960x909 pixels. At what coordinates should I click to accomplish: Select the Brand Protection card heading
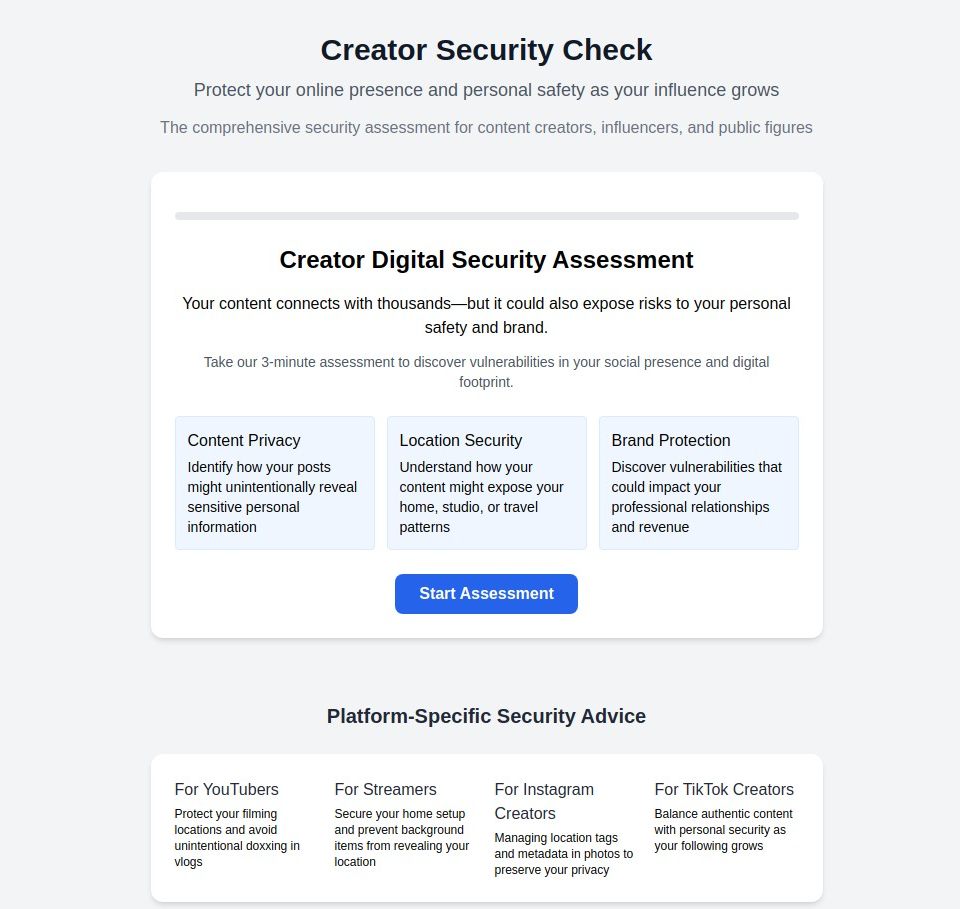point(671,440)
